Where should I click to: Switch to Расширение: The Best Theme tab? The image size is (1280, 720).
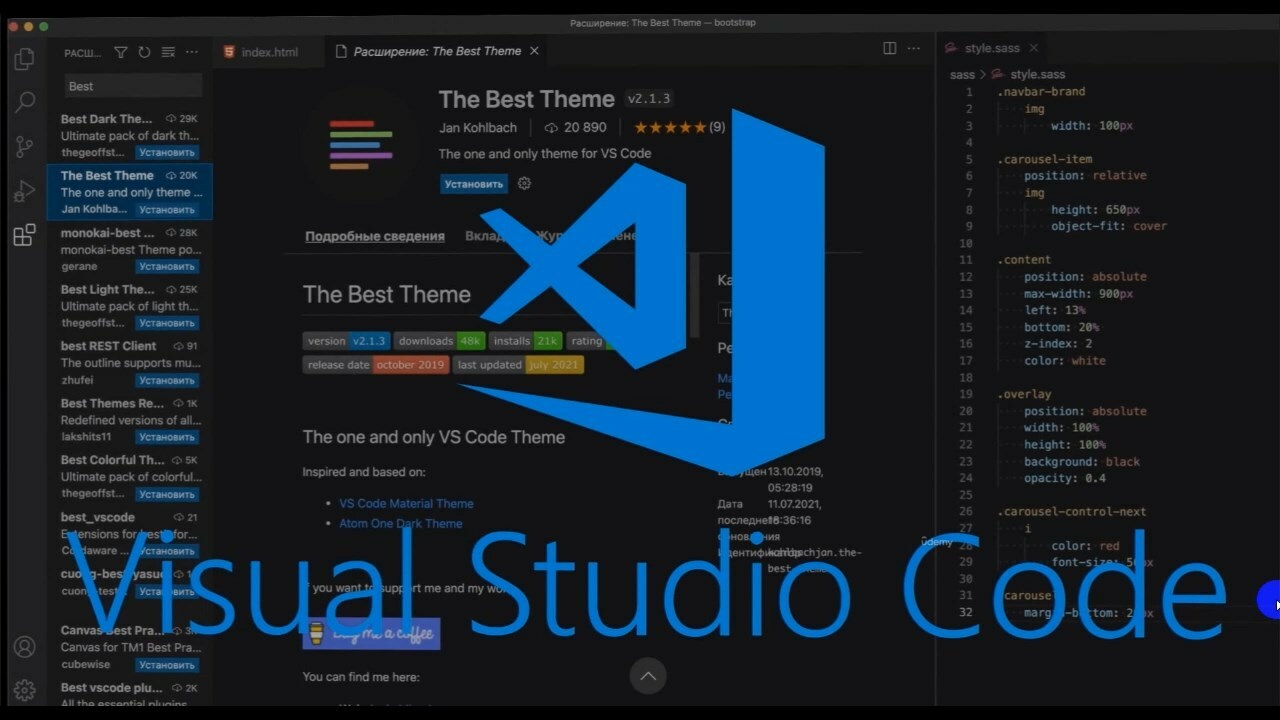pos(437,51)
